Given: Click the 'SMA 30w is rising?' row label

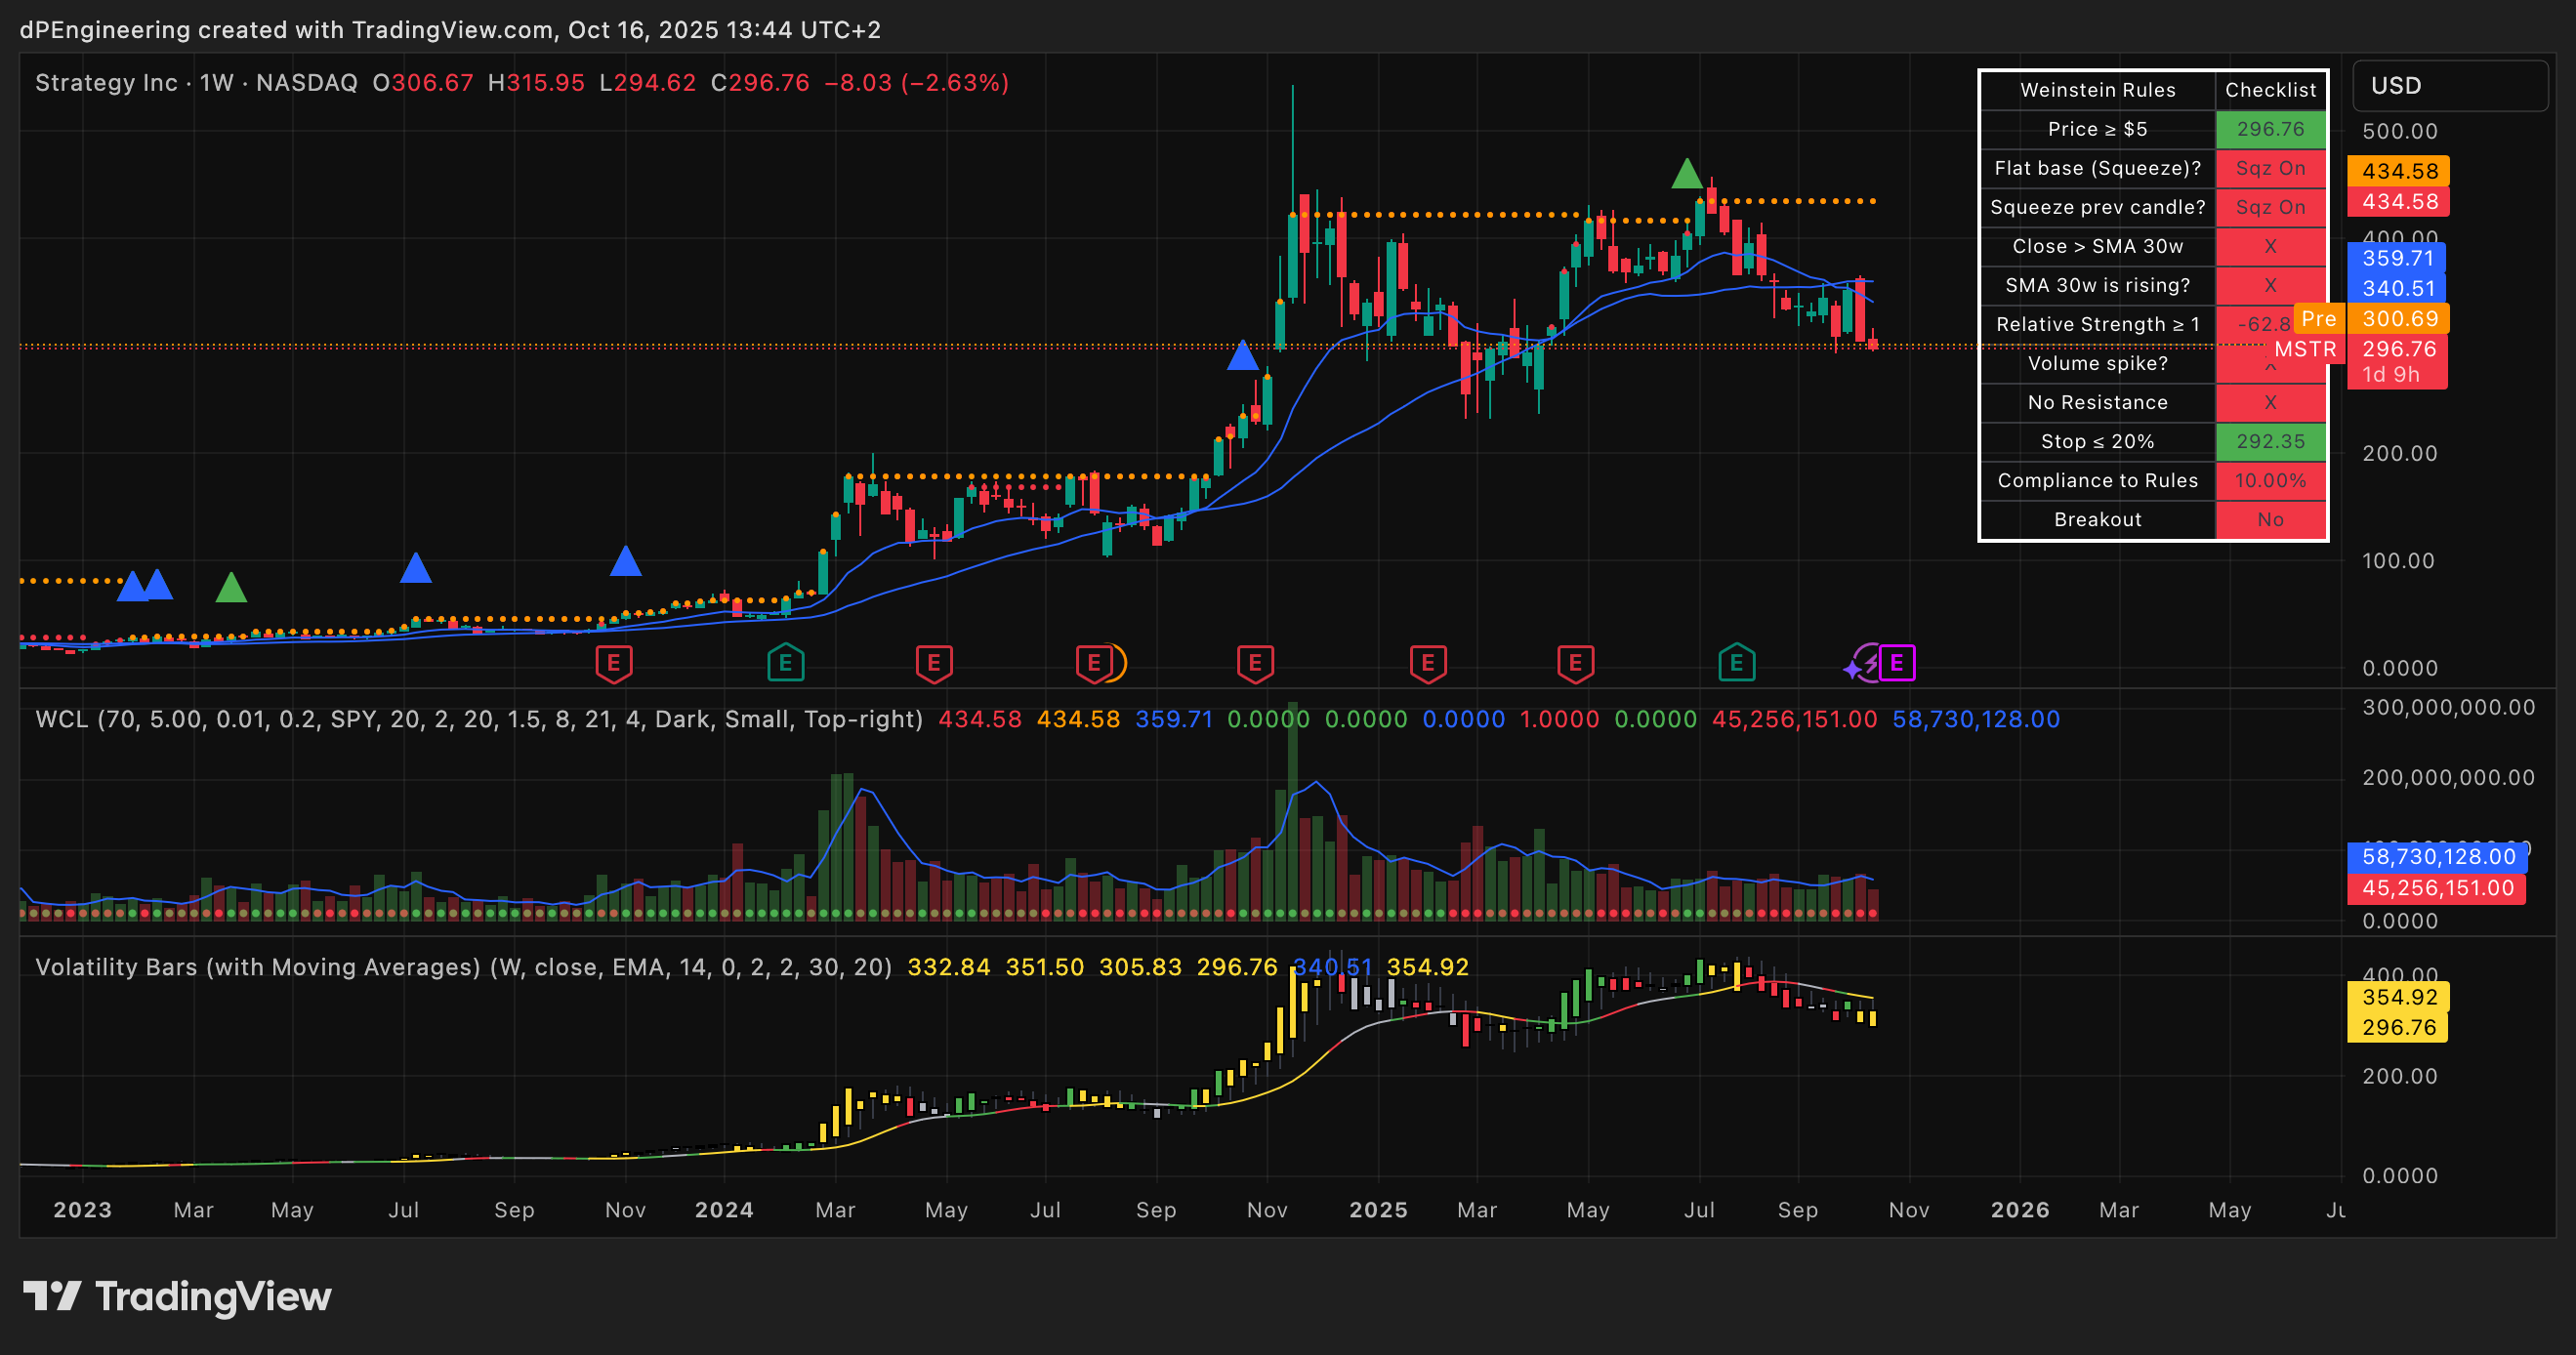Looking at the screenshot, I should [x=2097, y=285].
